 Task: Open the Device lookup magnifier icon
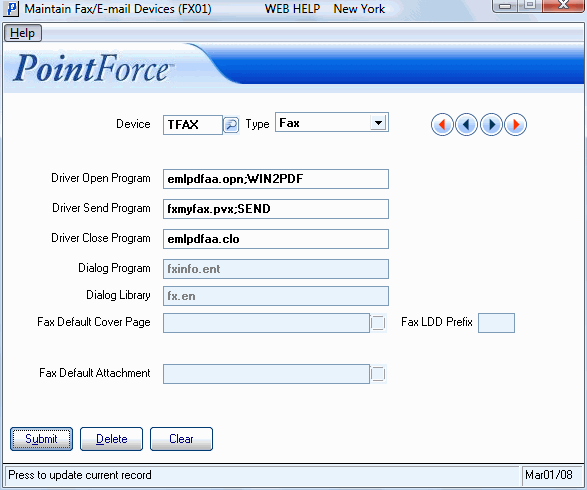[231, 125]
